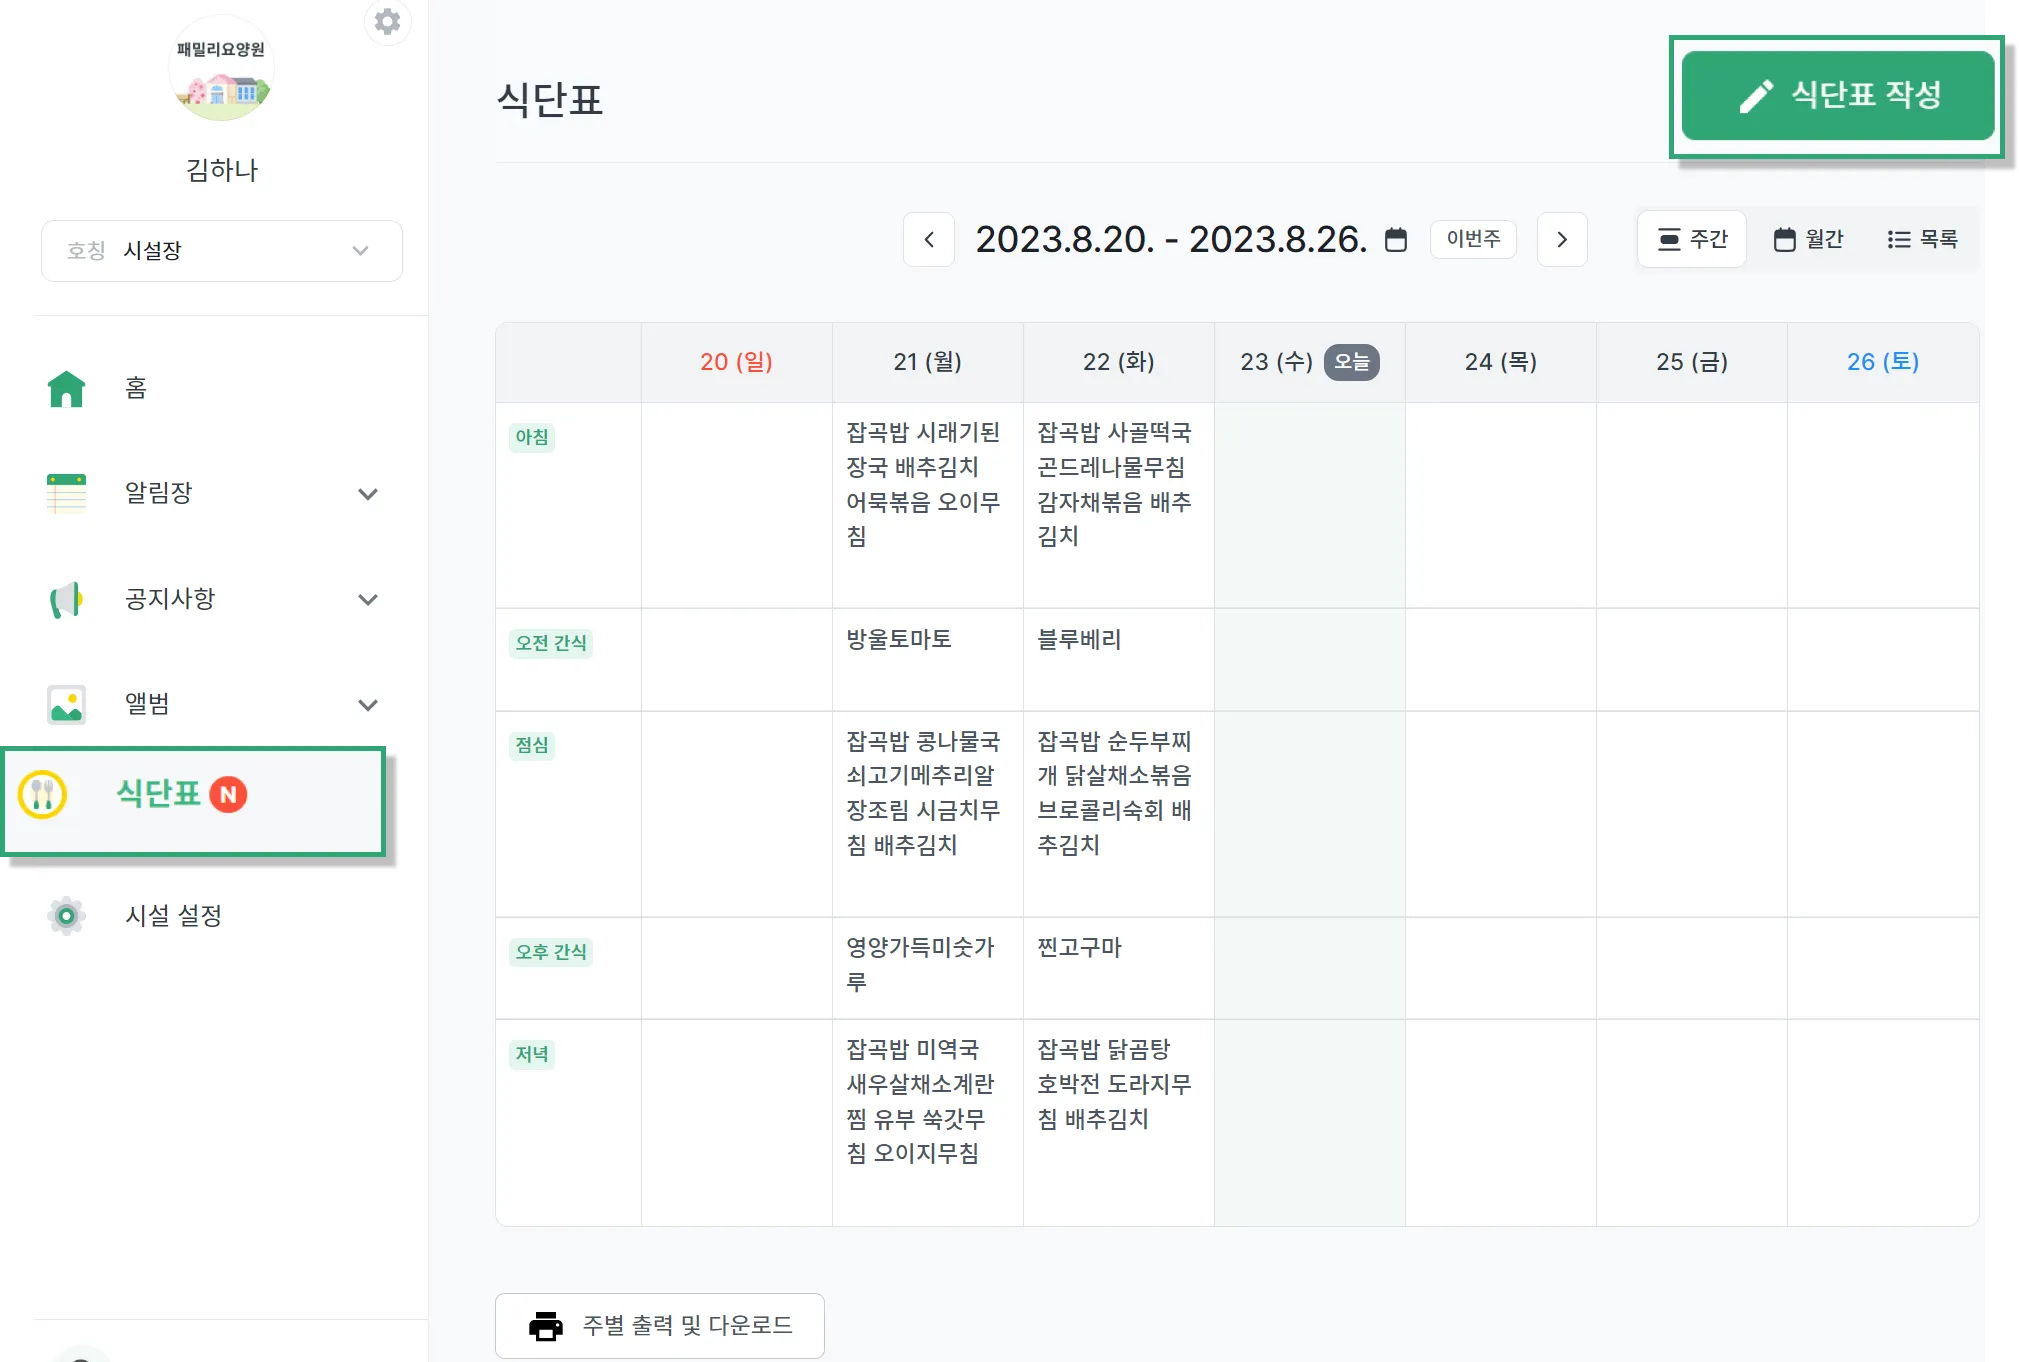2019x1362 pixels.
Task: Click the 알림장 notebook icon
Action: tap(67, 494)
